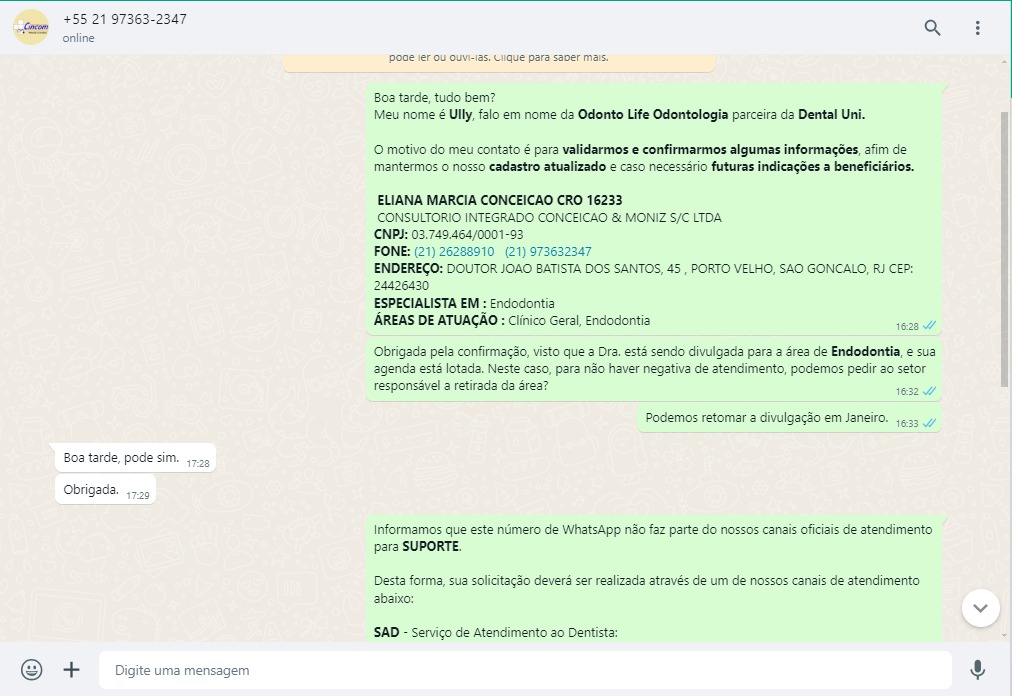Click the CNPJ number 03.749.464/0001-93
Viewport: 1012px width, 696px height.
click(467, 235)
